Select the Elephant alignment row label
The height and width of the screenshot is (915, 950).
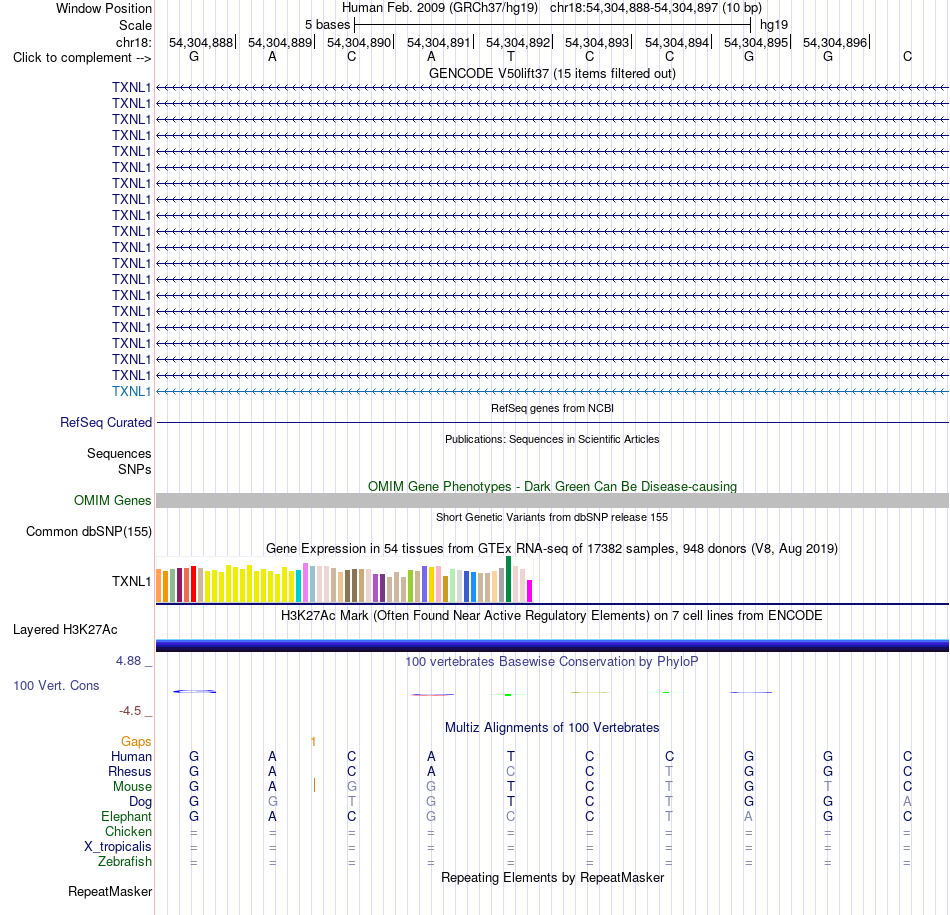coord(126,816)
